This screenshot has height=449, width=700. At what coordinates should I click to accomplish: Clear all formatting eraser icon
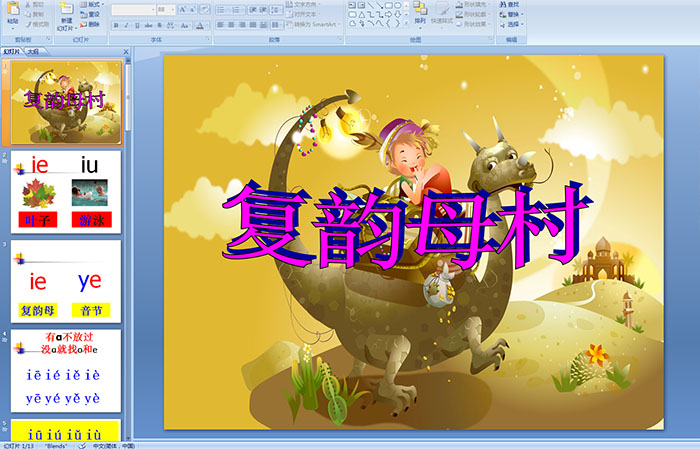tap(204, 9)
